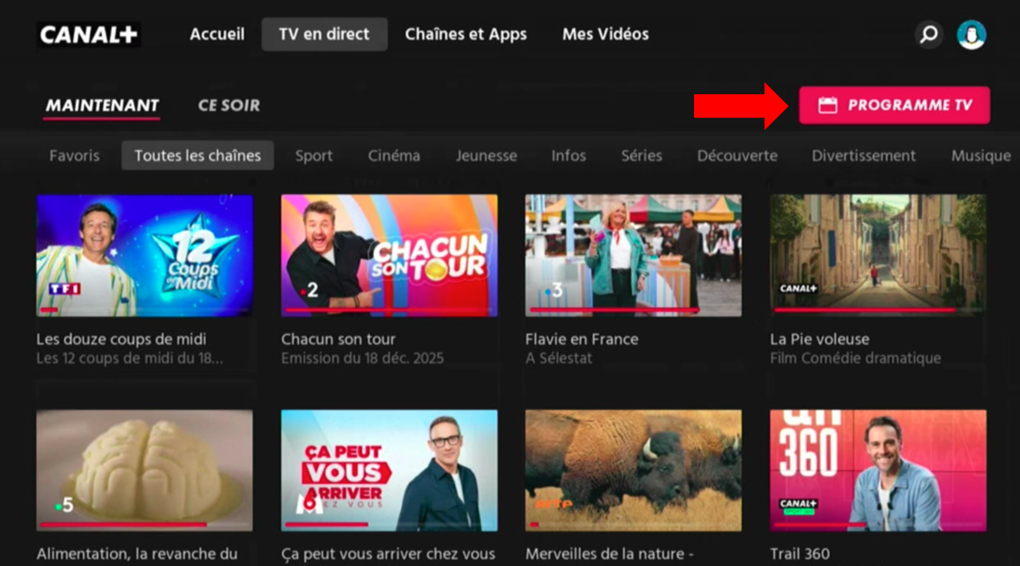The height and width of the screenshot is (566, 1020).
Task: Watch Les douze coups de midi thumbnail
Action: (x=145, y=255)
